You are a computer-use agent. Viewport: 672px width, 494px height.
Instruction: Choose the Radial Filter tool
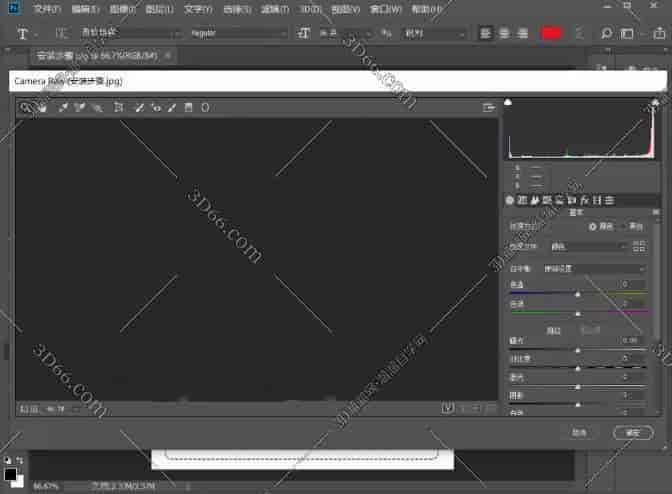205,107
